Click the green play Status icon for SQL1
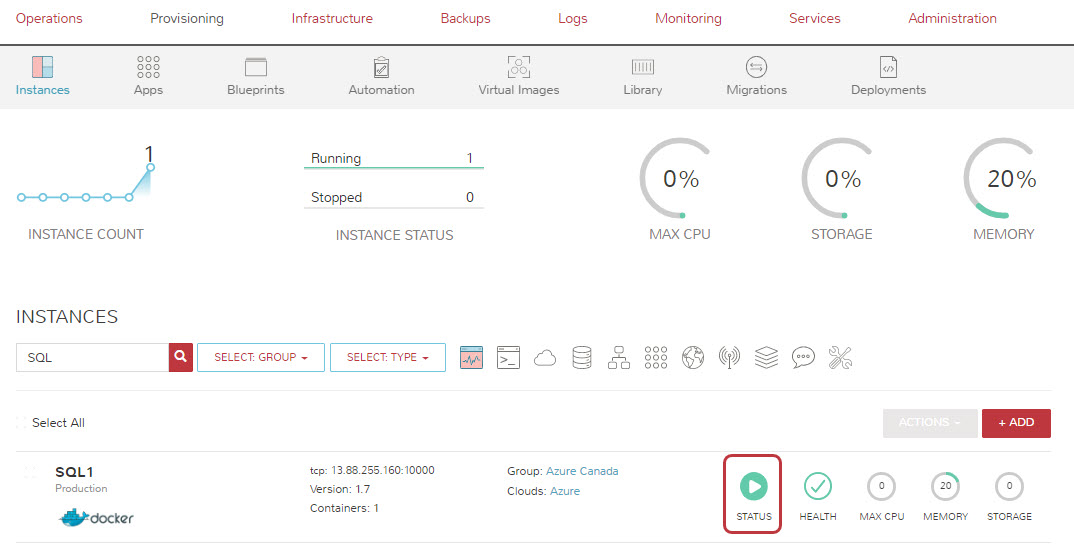This screenshot has height=556, width=1074. [x=754, y=487]
